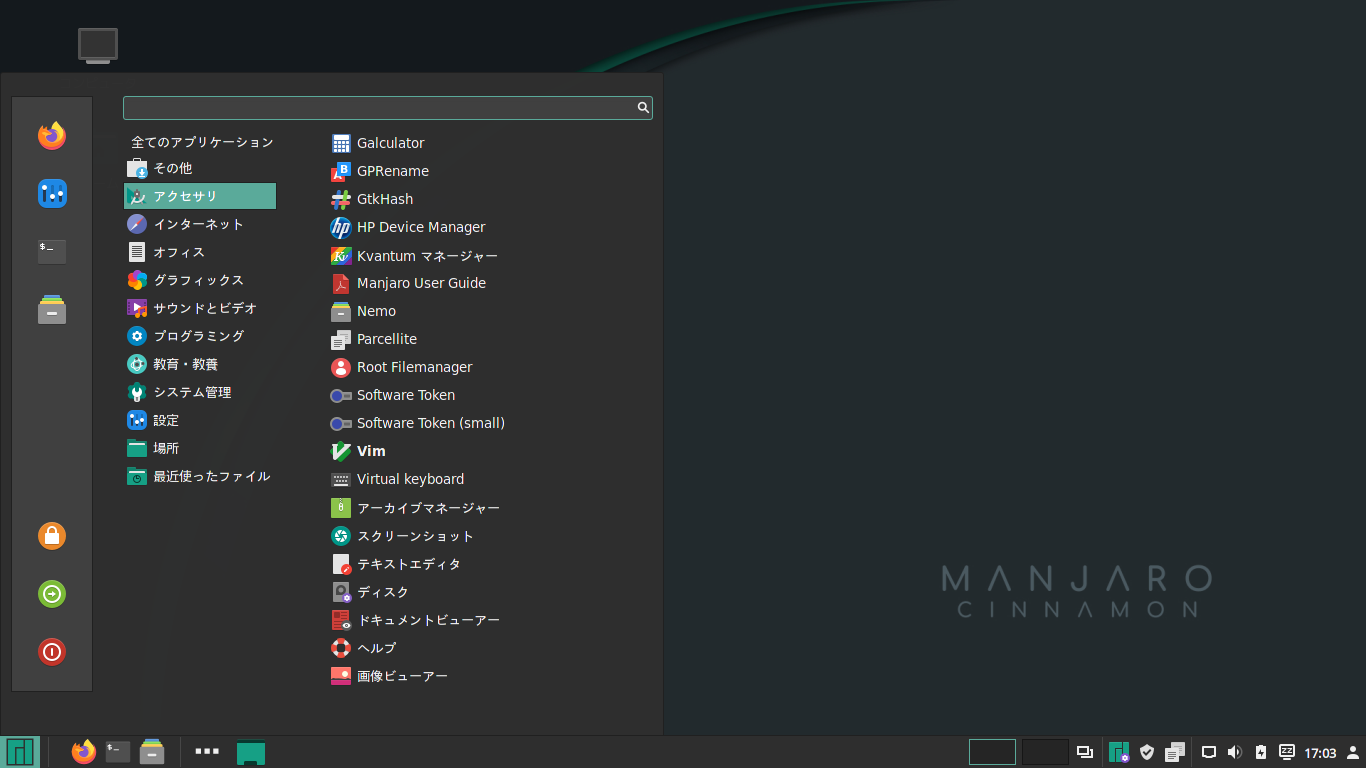Open 場所 places category
Screen dimensions: 1366x768
[x=200, y=448]
